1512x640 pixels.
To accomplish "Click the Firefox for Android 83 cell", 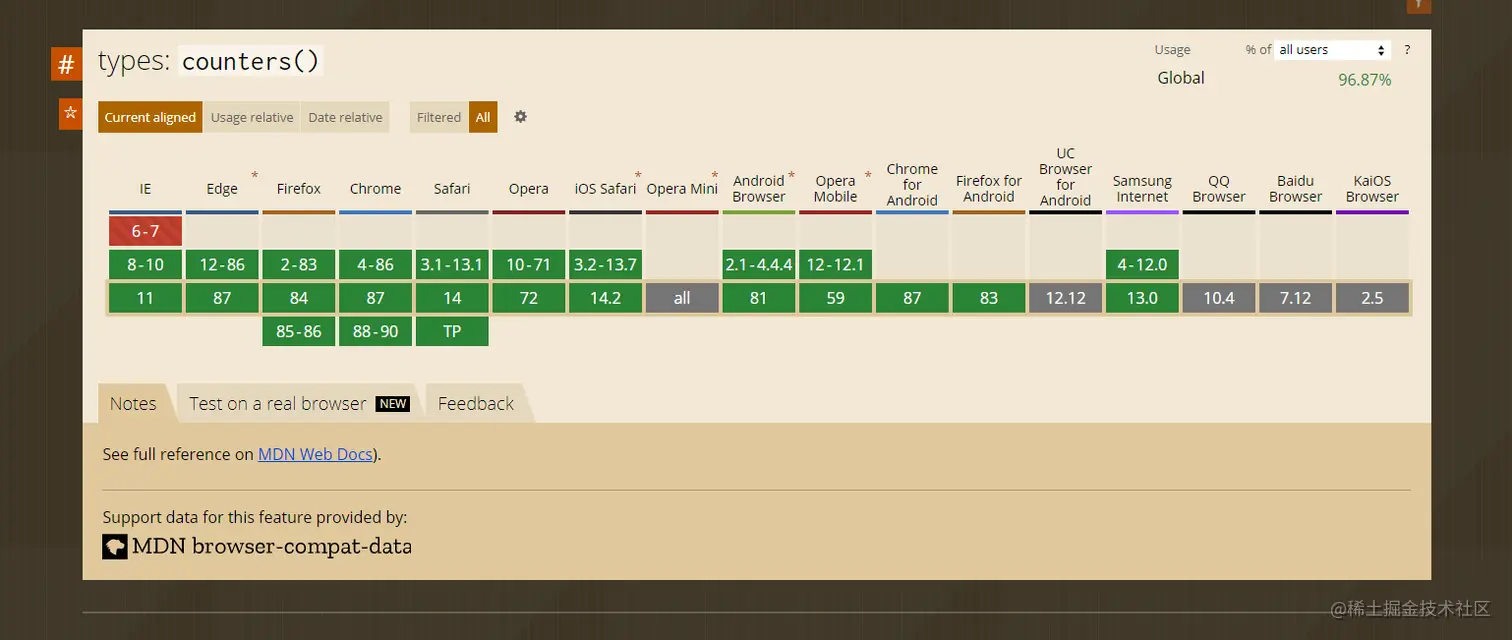I will pyautogui.click(x=989, y=298).
